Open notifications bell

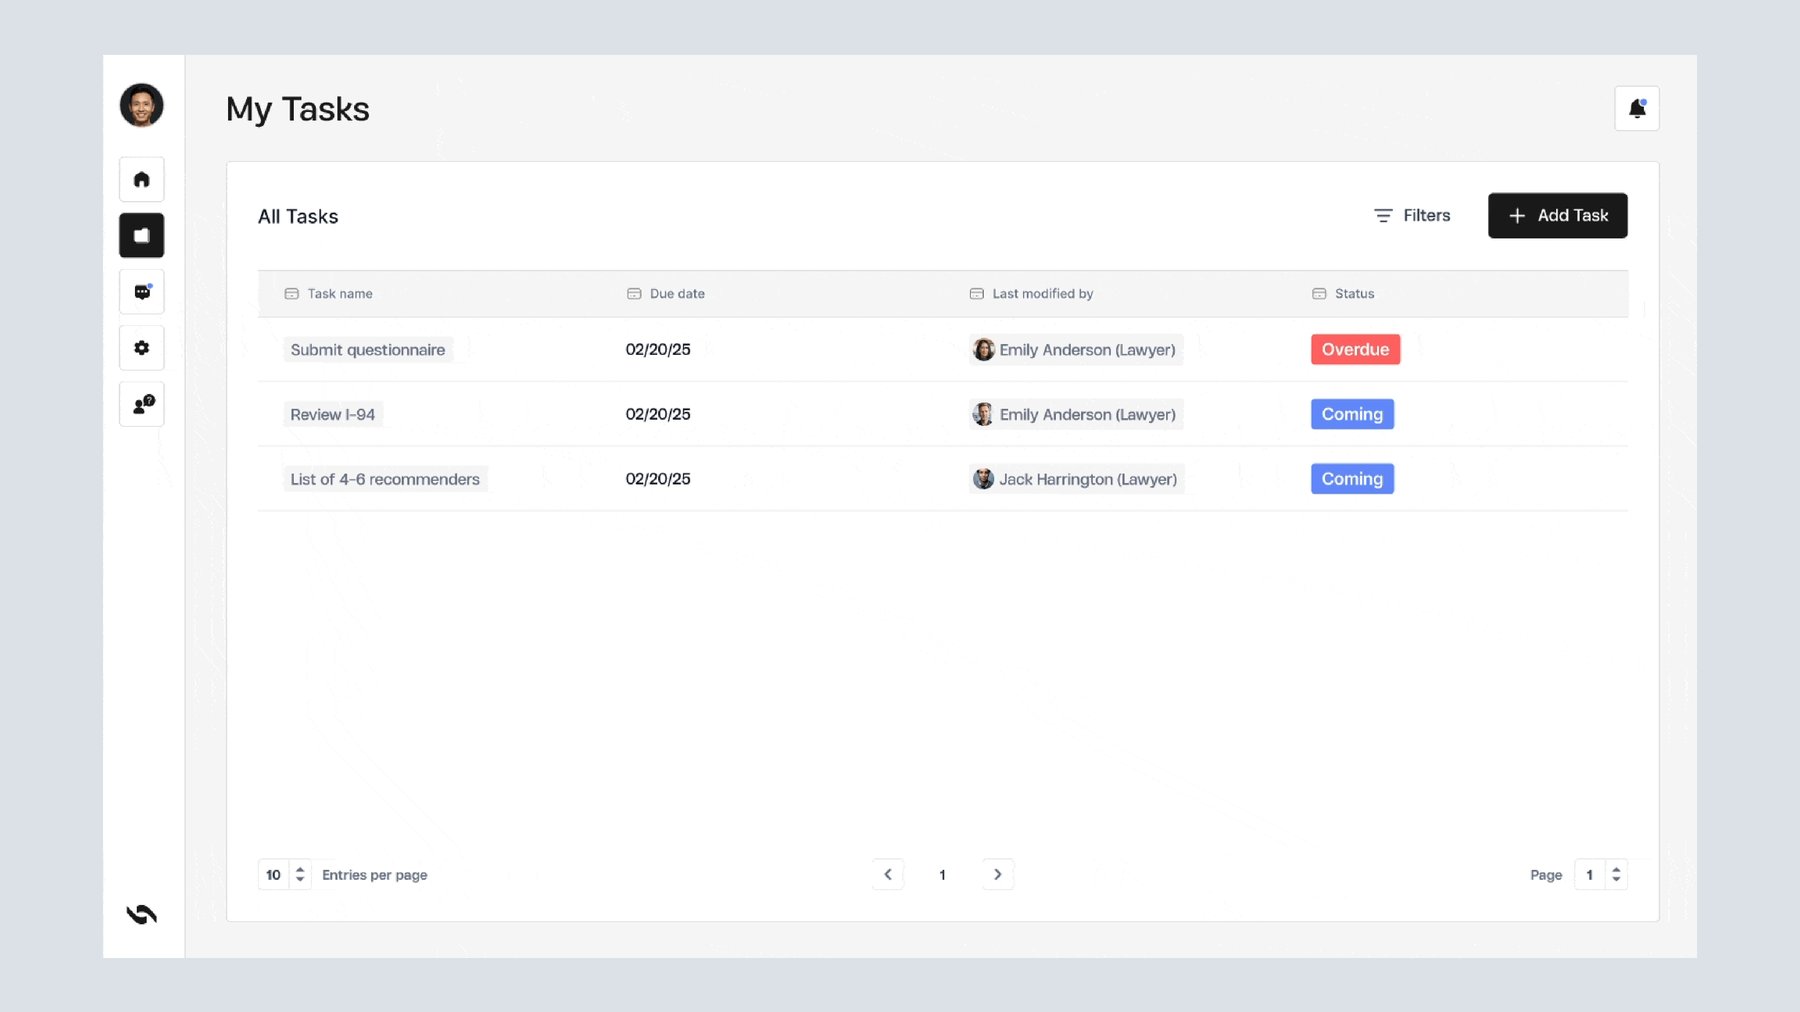pos(1636,108)
